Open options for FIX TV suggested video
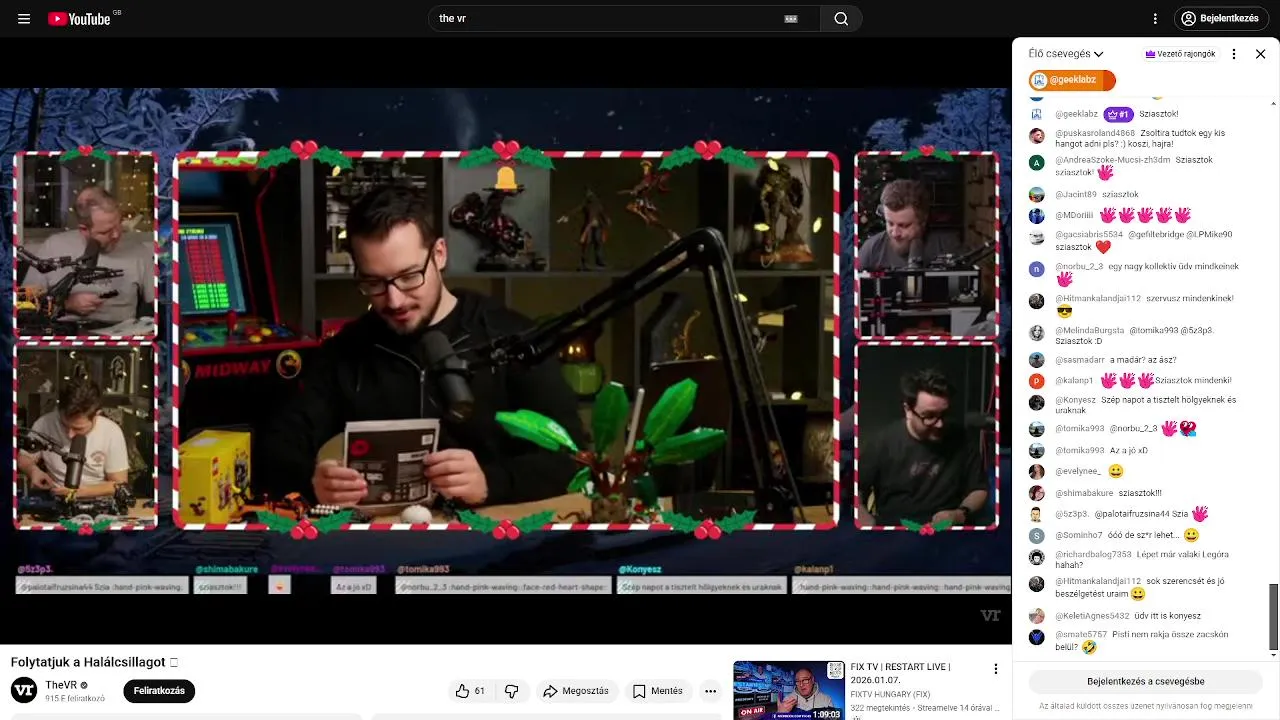This screenshot has height=720, width=1280. click(x=995, y=669)
